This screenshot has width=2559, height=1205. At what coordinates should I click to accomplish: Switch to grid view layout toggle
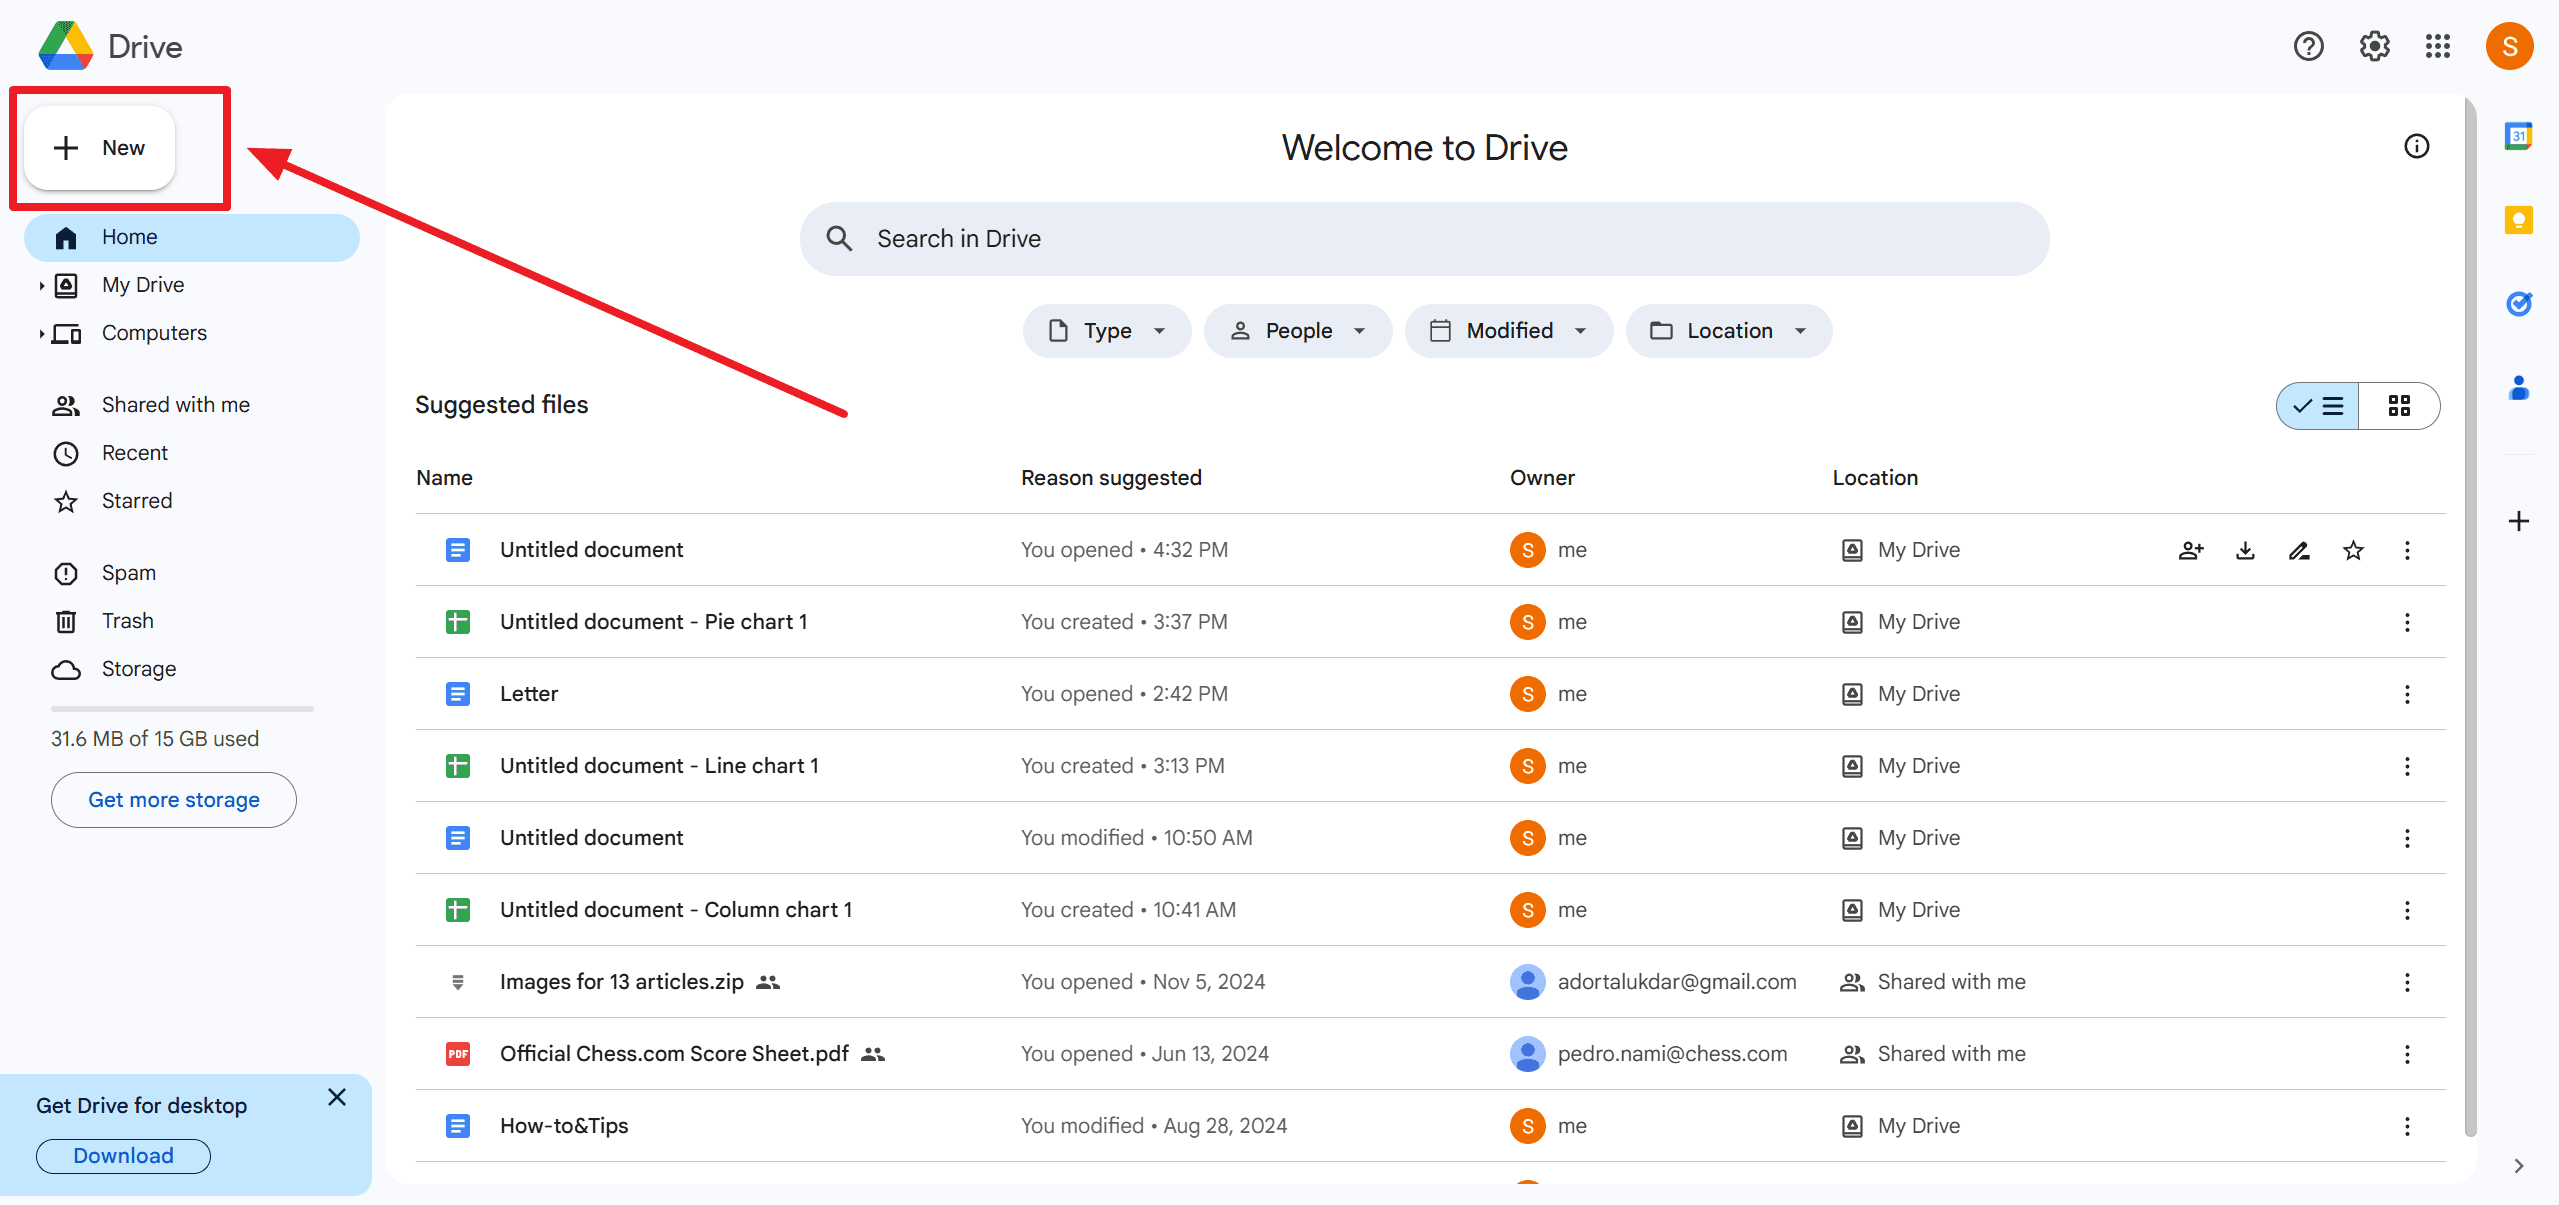[x=2397, y=405]
